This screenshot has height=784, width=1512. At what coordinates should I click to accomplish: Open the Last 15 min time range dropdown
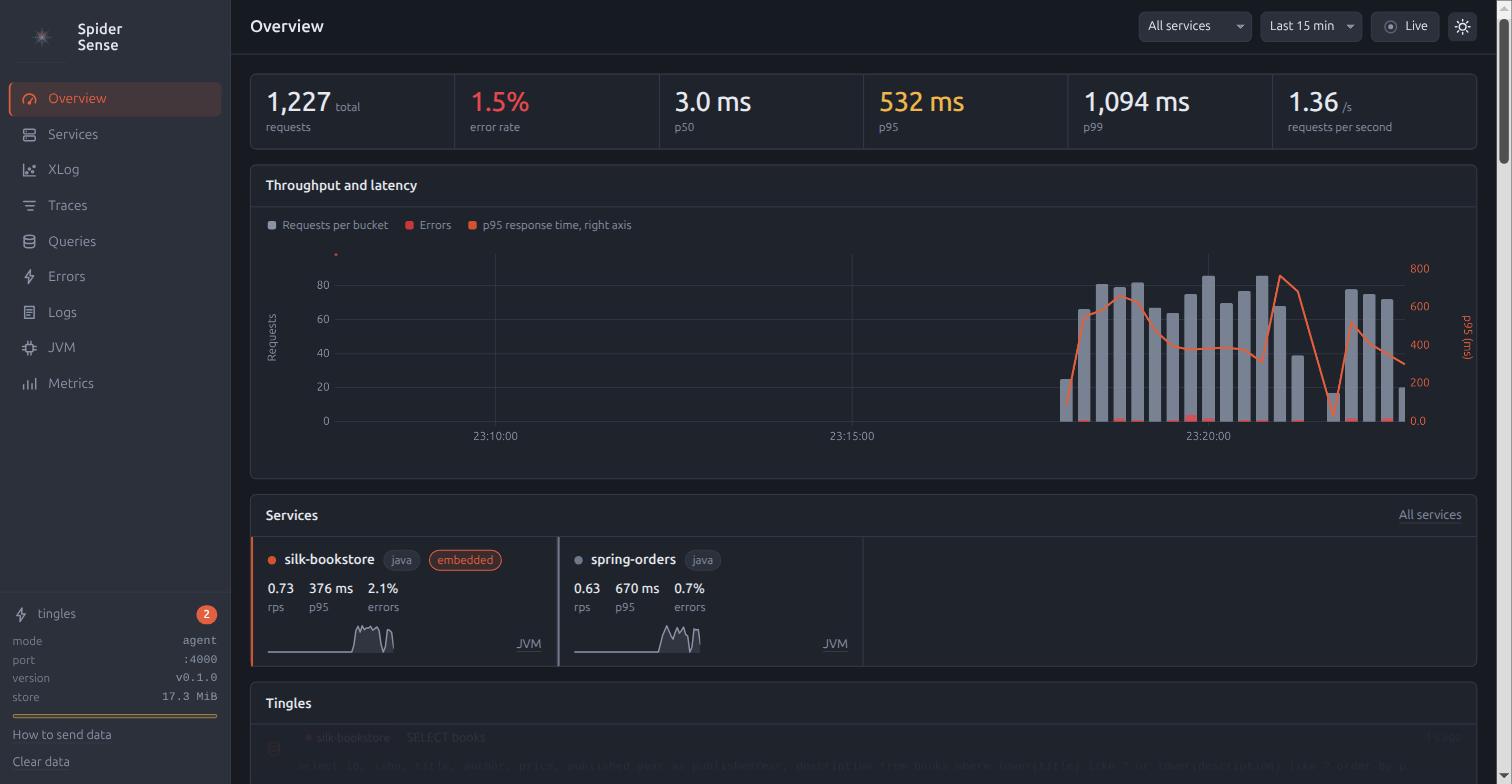tap(1310, 26)
